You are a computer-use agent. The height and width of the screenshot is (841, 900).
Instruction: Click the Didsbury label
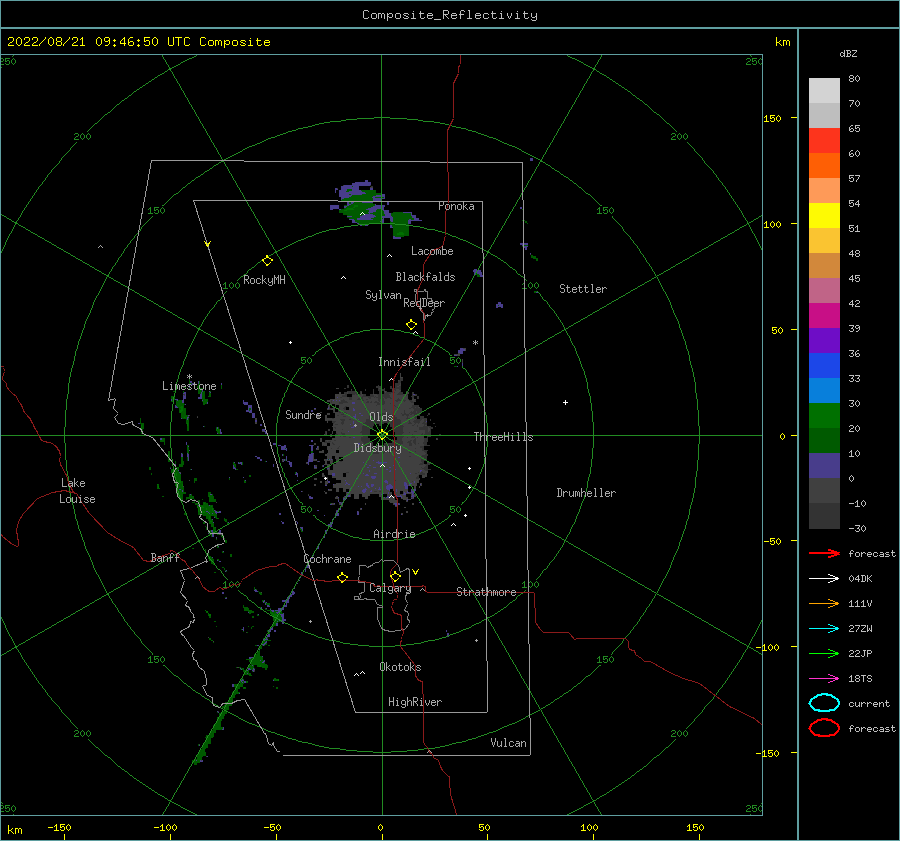click(377, 448)
